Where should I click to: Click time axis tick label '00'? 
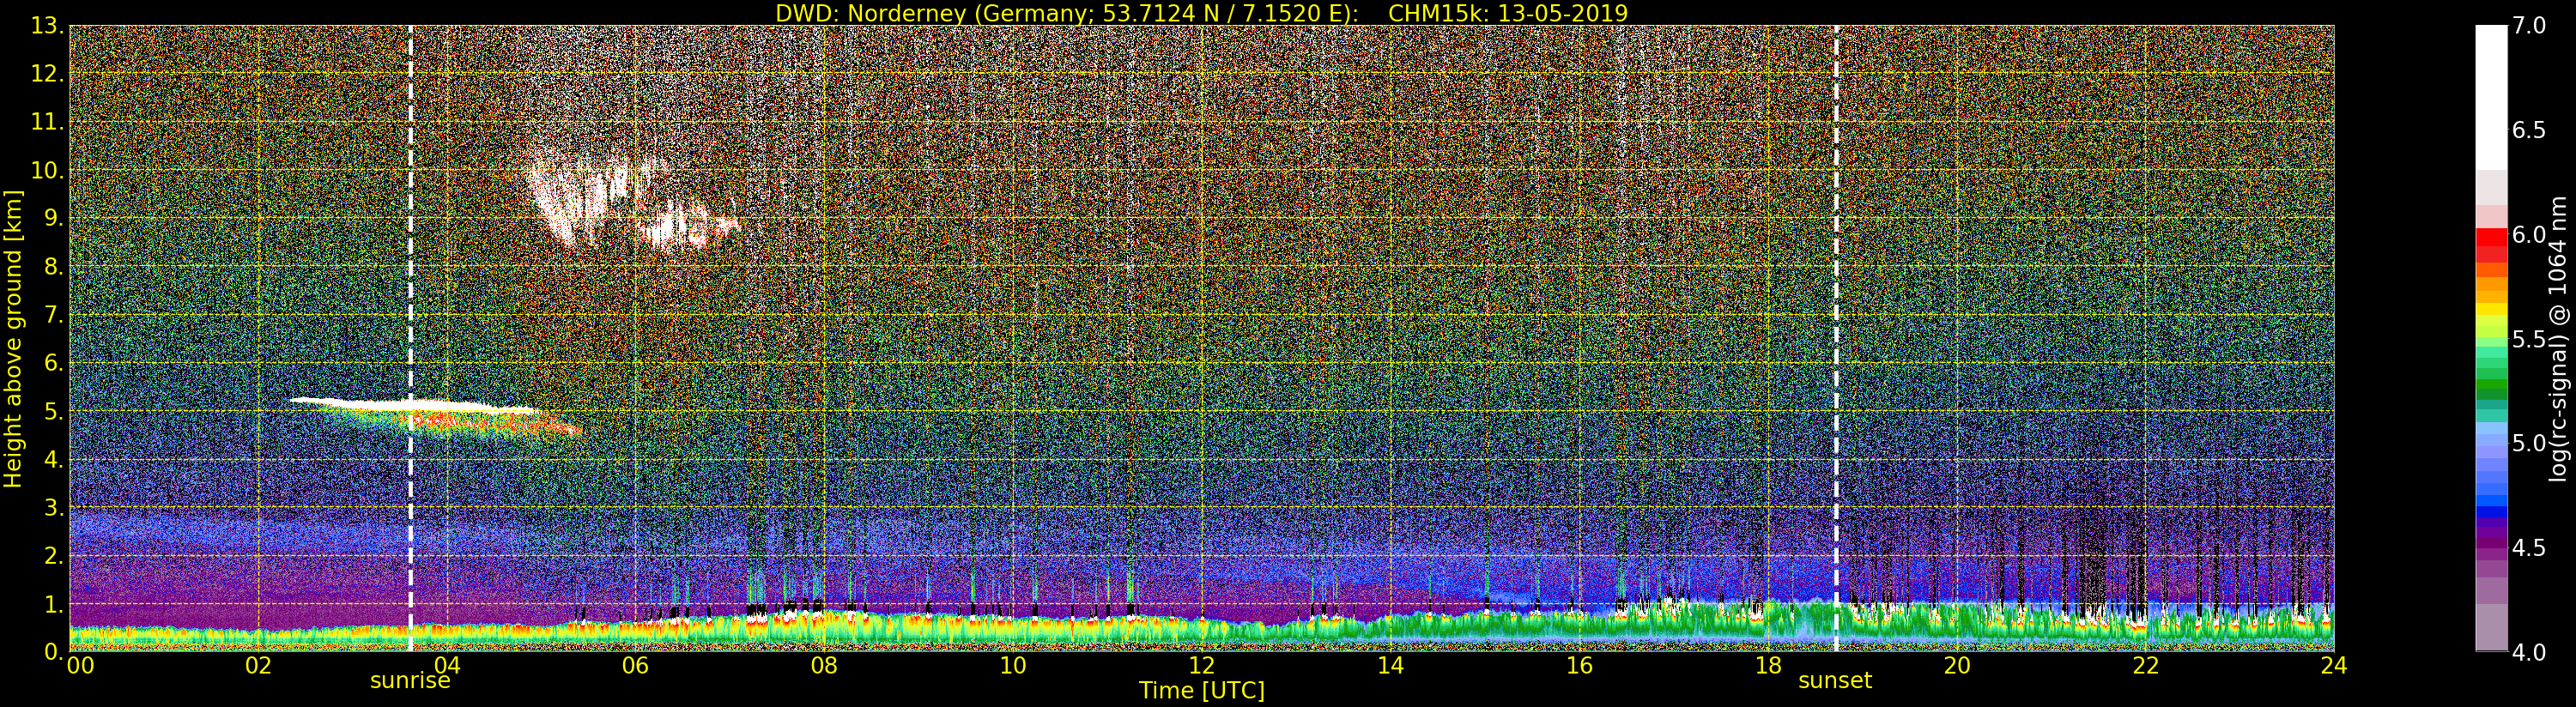[x=80, y=666]
